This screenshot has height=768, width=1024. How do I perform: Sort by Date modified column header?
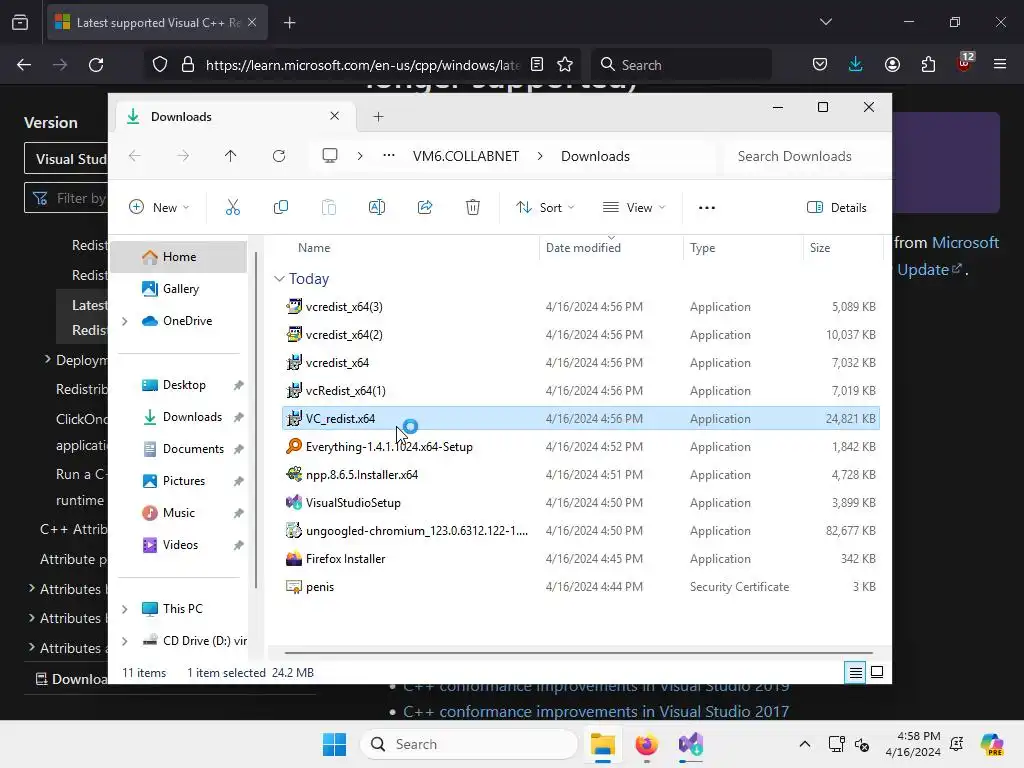tap(583, 248)
